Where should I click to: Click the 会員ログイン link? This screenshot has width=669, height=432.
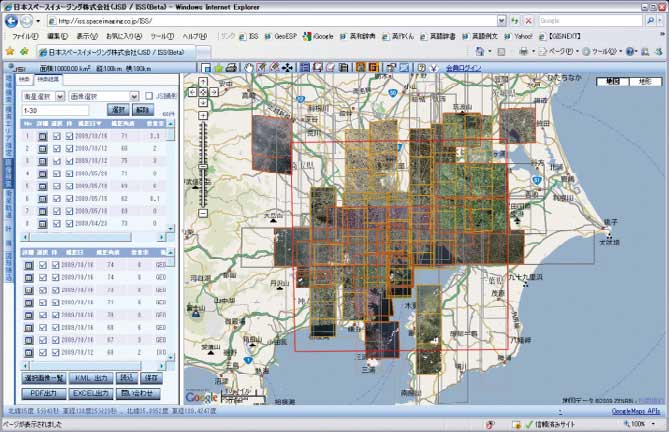click(463, 68)
